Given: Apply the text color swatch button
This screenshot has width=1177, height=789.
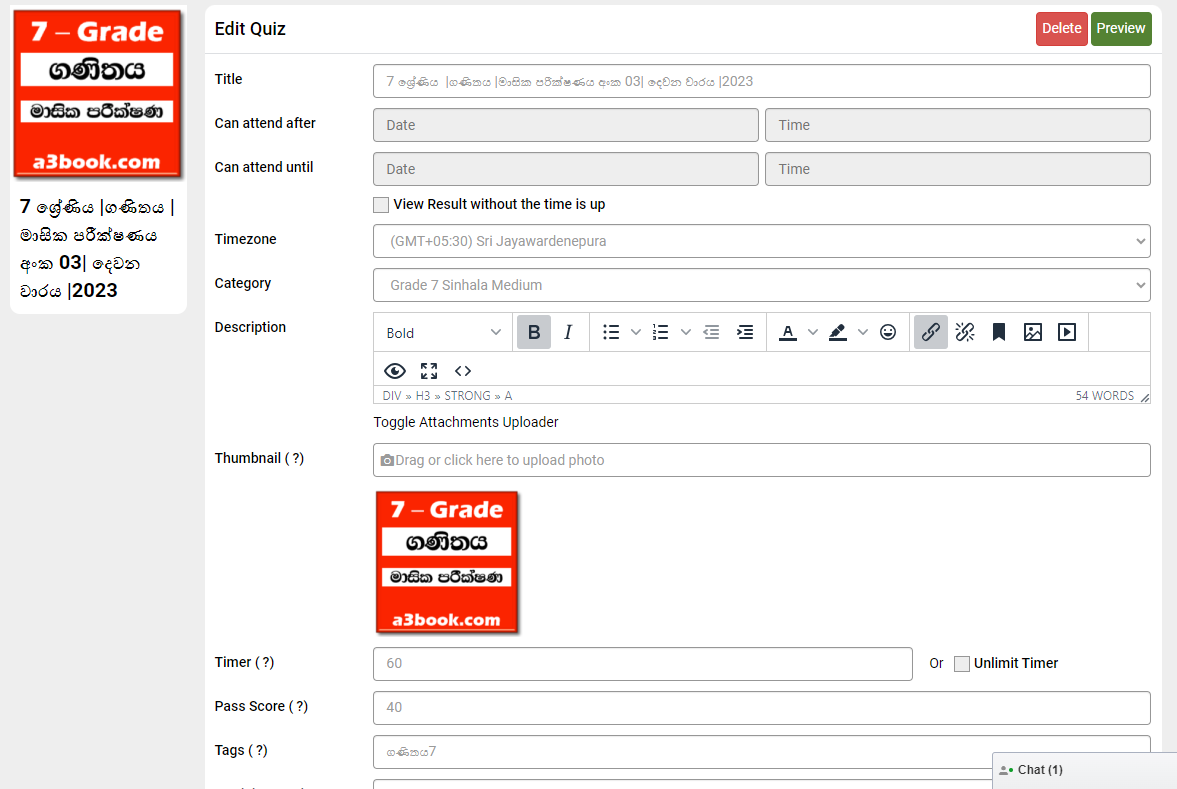Looking at the screenshot, I should tap(788, 332).
